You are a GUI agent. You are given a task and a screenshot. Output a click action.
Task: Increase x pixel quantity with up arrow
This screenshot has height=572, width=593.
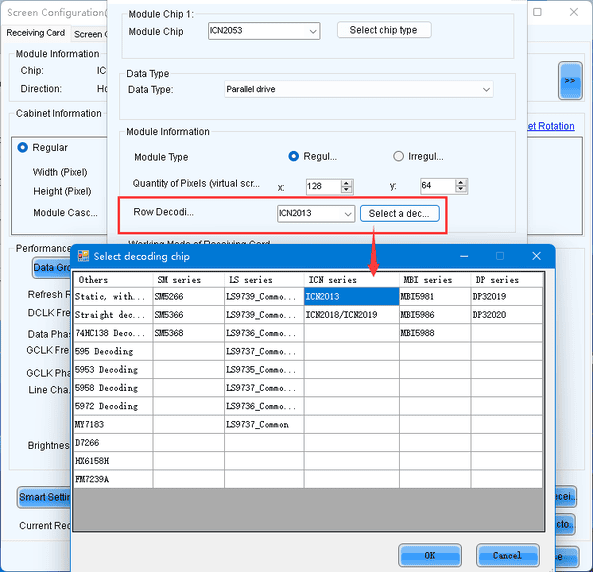pyautogui.click(x=346, y=183)
